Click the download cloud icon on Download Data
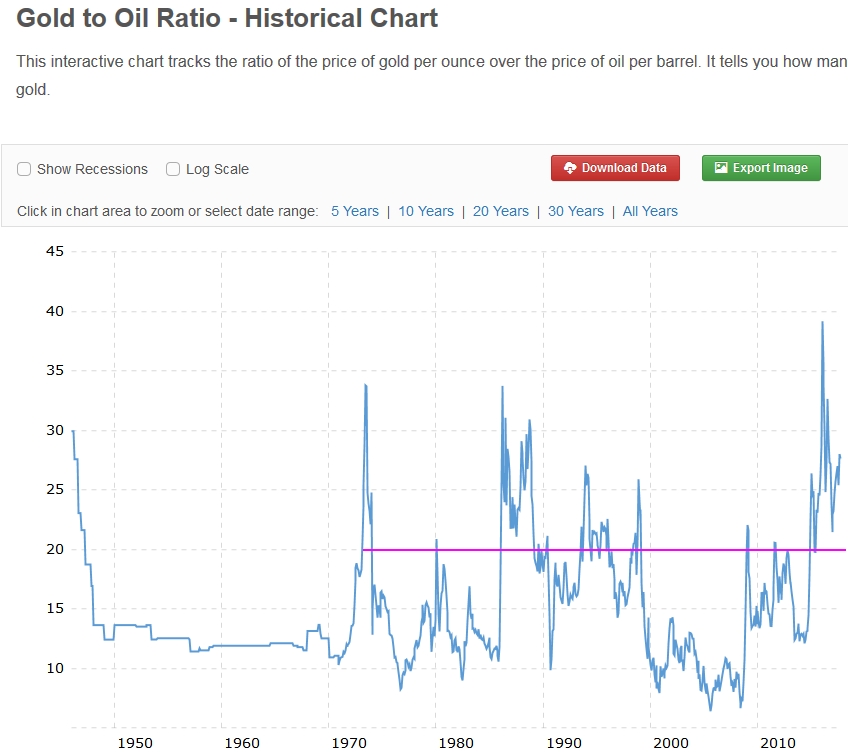Viewport: 848px width, 753px height. [x=570, y=168]
